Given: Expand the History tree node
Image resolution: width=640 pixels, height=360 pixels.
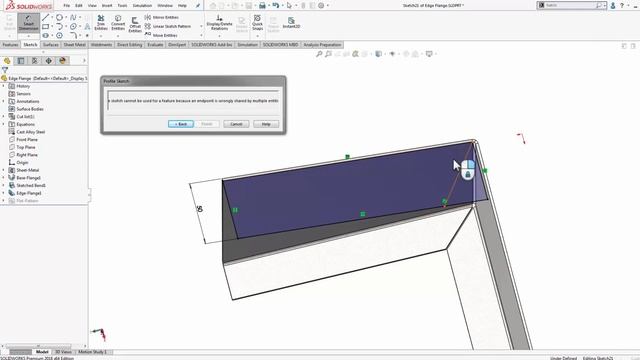Looking at the screenshot, I should pyautogui.click(x=4, y=86).
